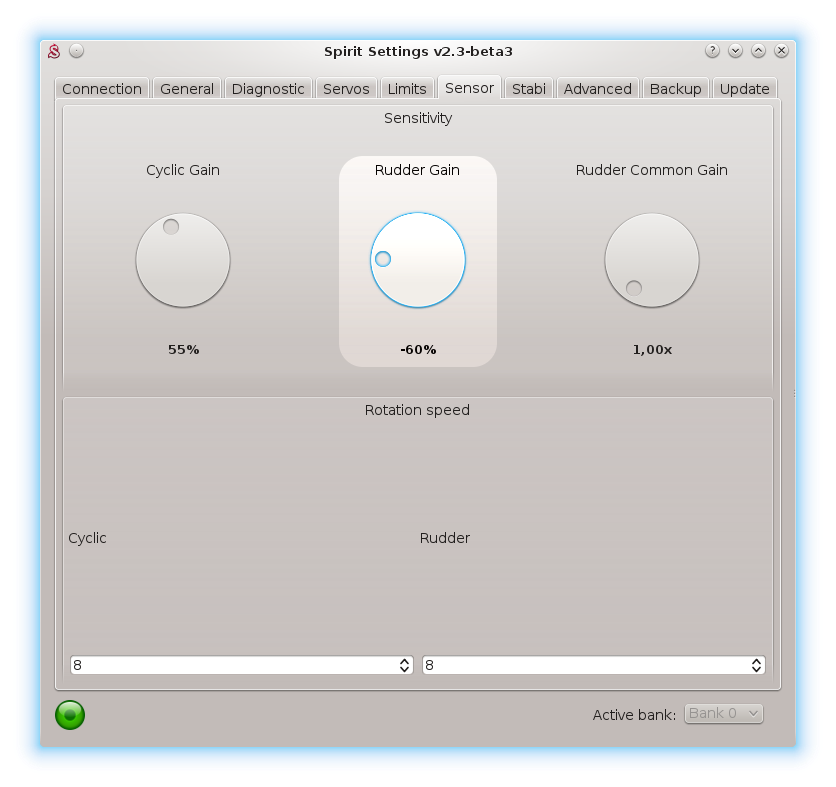The width and height of the screenshot is (836, 787).
Task: Click the pin button beside the app logo
Action: tap(77, 51)
